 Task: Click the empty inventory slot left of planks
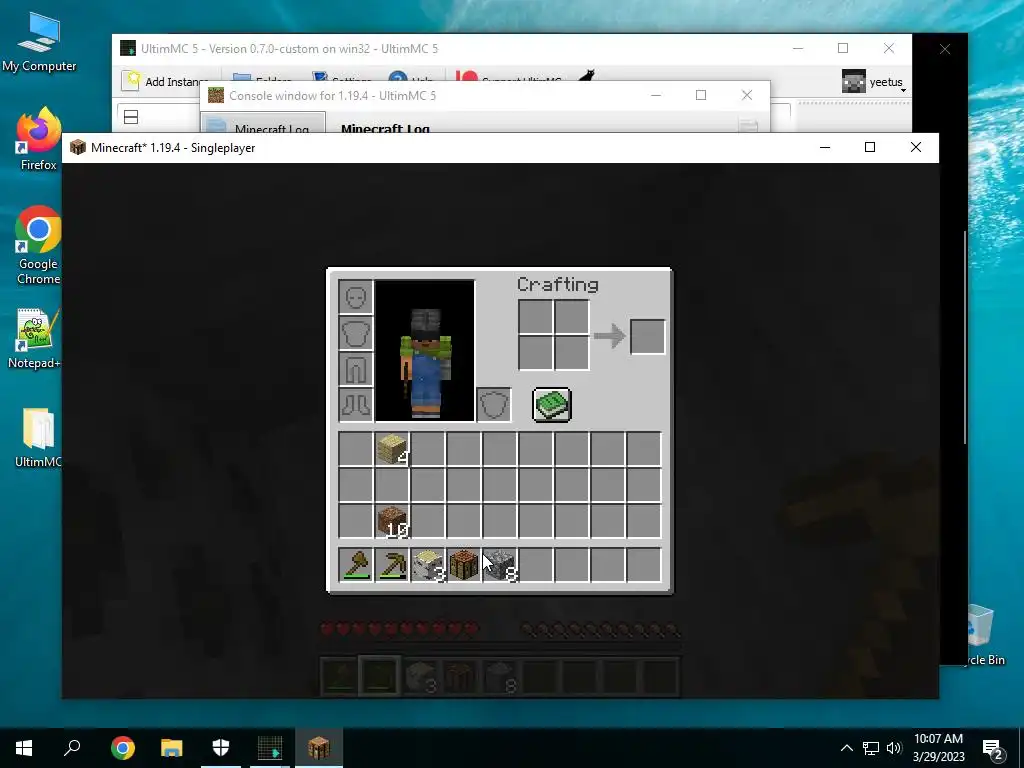coord(356,449)
